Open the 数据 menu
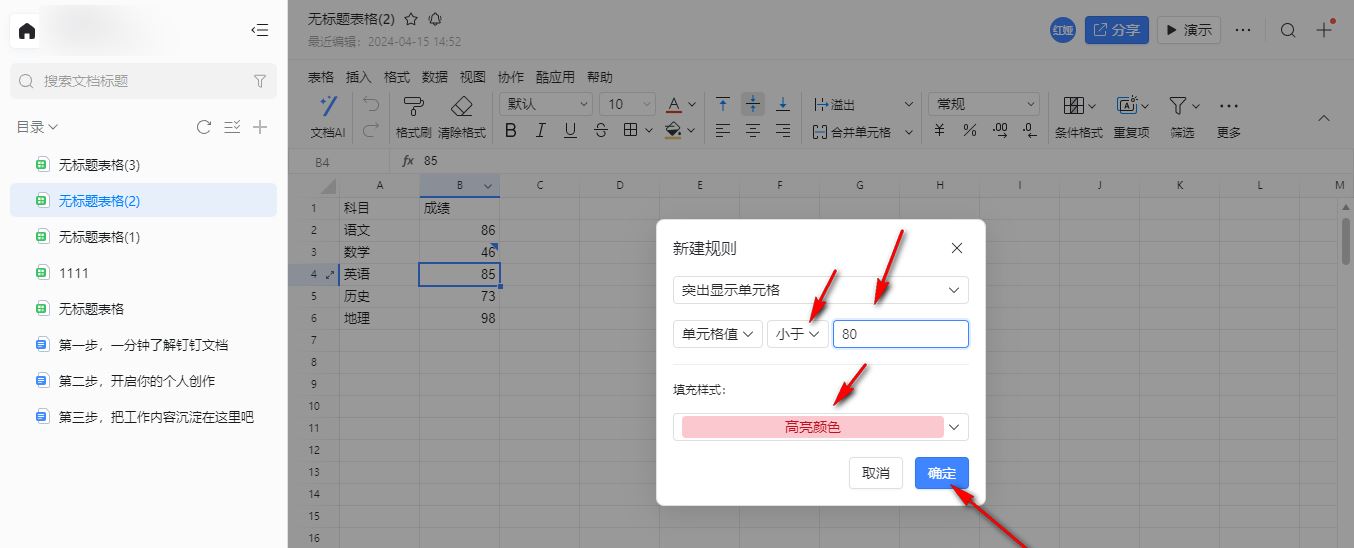 pos(434,77)
